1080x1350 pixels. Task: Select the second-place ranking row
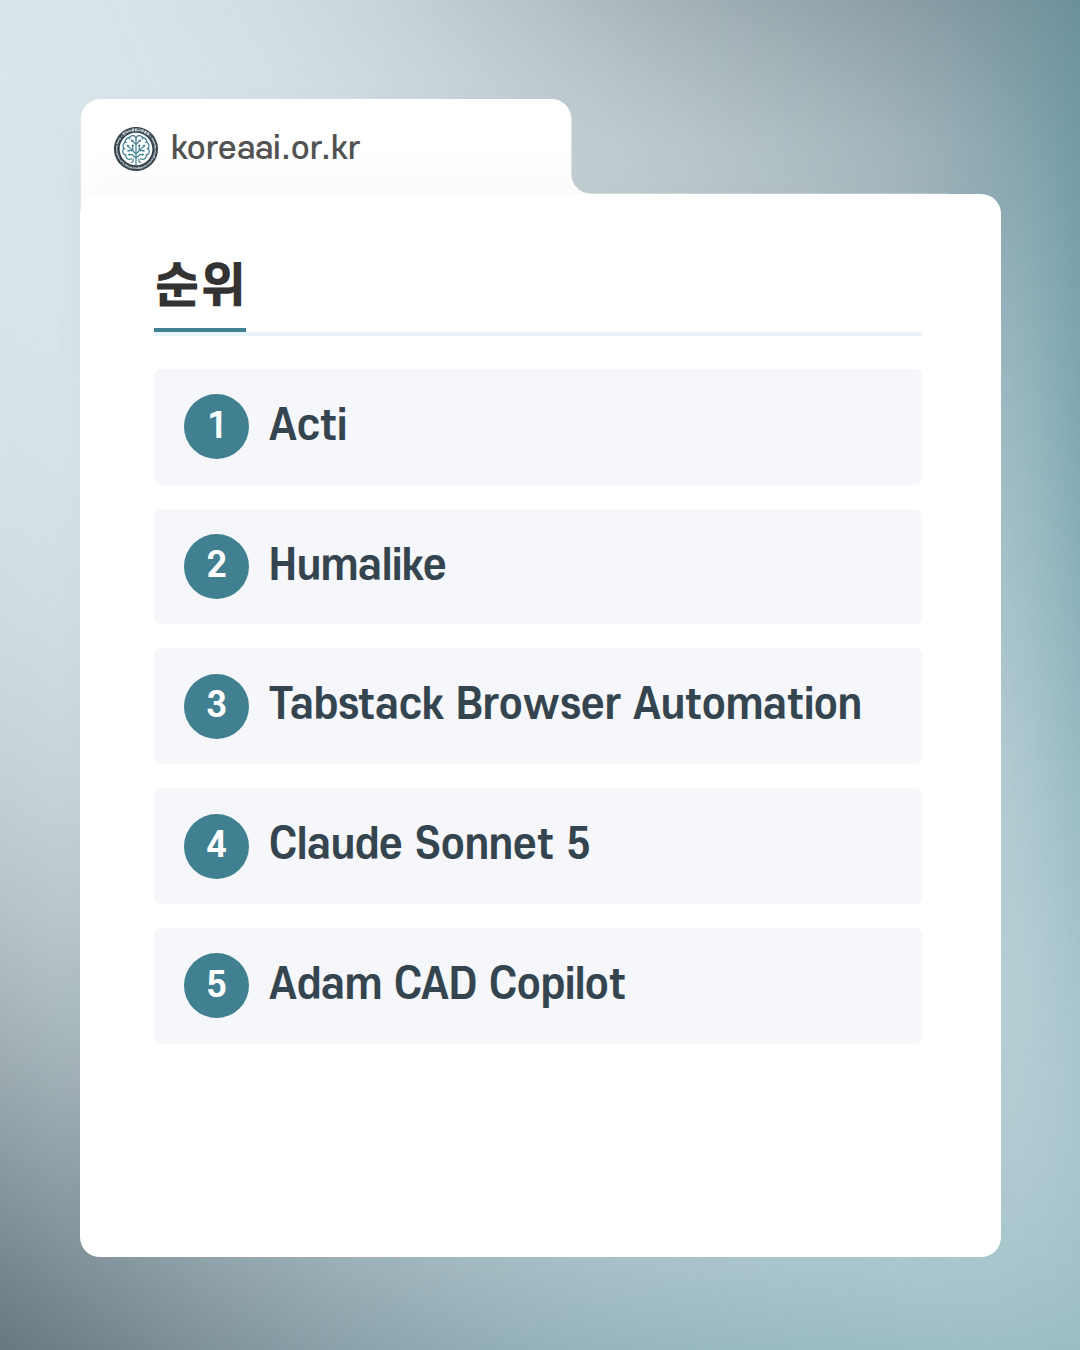pyautogui.click(x=538, y=567)
